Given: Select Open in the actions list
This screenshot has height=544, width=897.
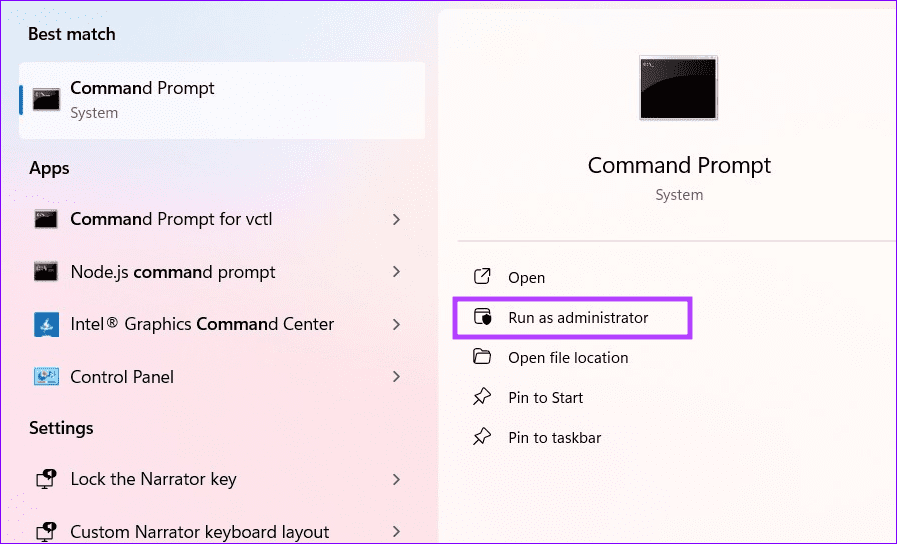Looking at the screenshot, I should 526,278.
